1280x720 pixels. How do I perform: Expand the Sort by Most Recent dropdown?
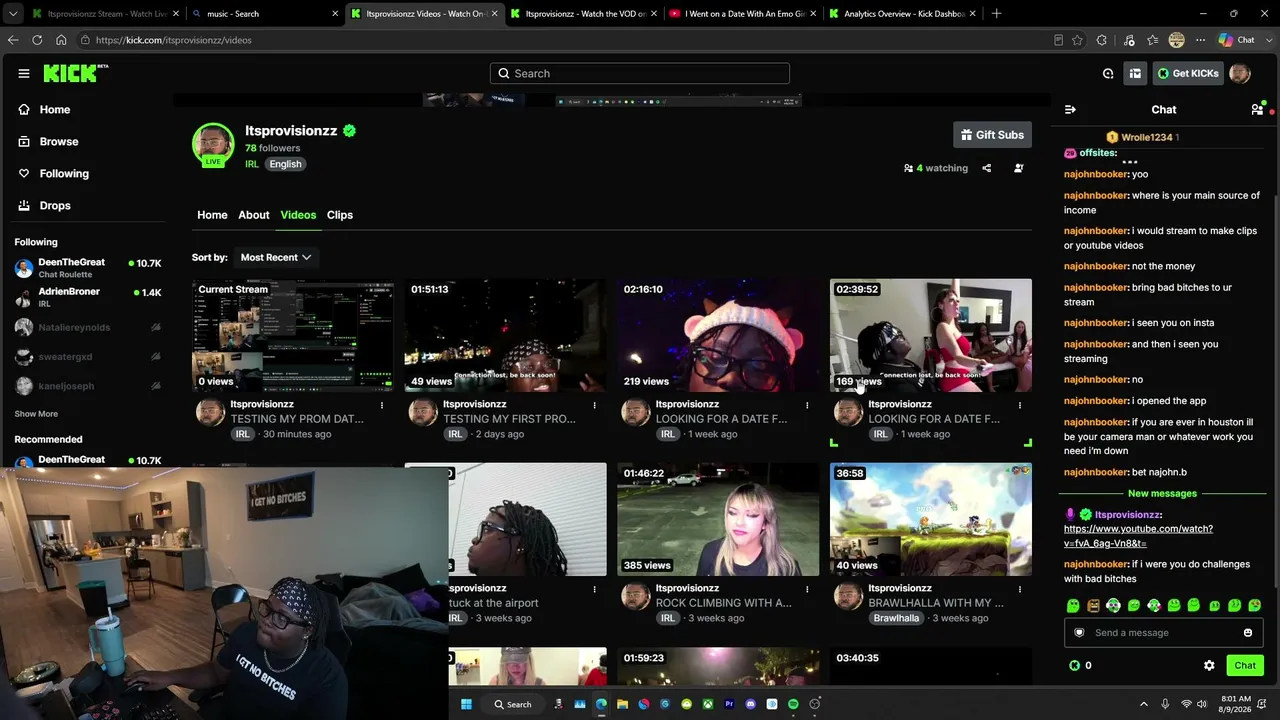(276, 257)
